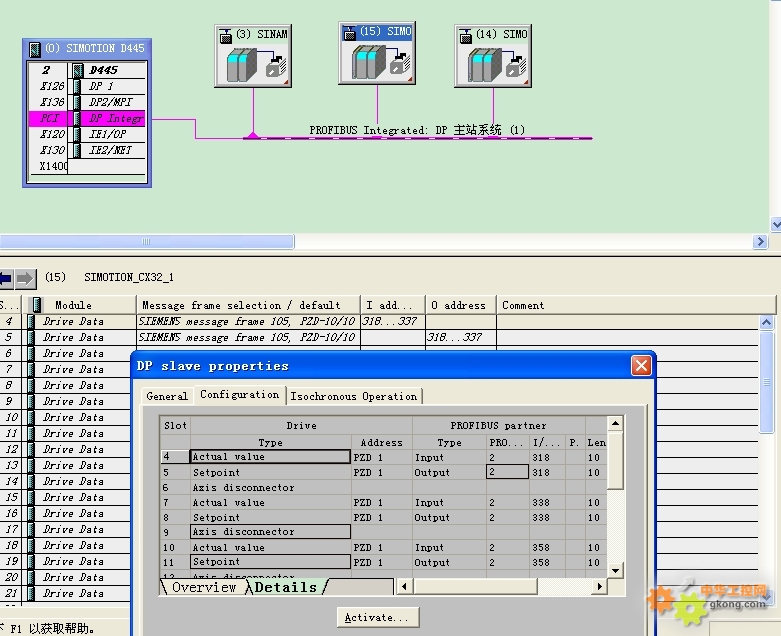Click message frame 105 cell in row 4
The height and width of the screenshot is (636, 781).
[x=247, y=321]
